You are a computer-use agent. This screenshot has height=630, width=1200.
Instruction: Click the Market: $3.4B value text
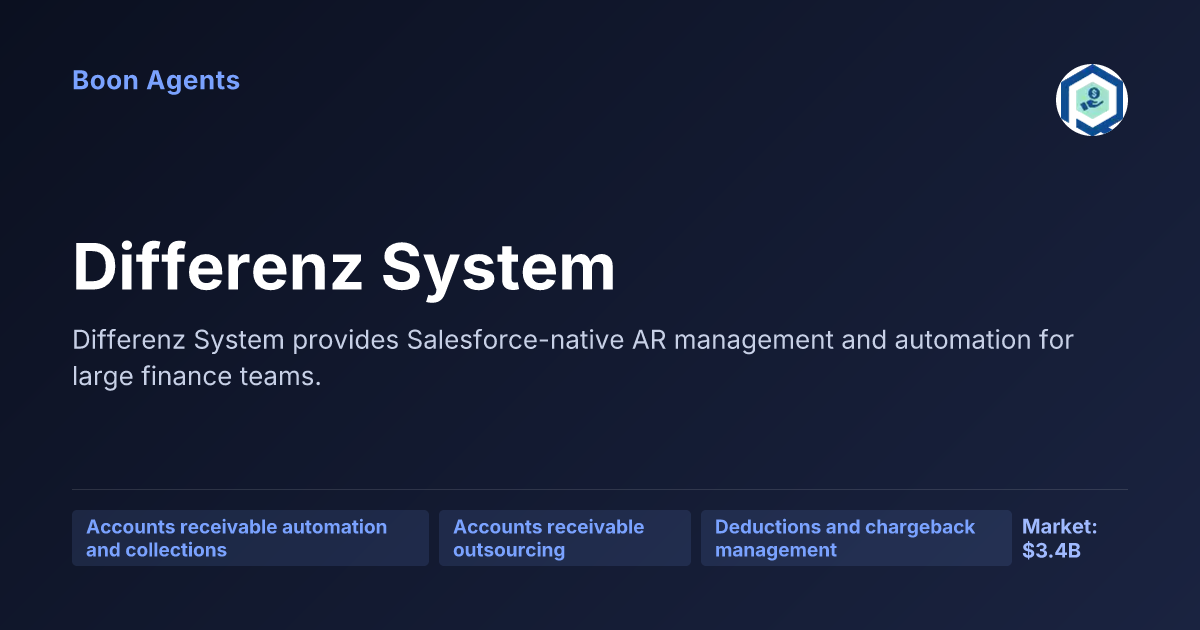[1060, 538]
